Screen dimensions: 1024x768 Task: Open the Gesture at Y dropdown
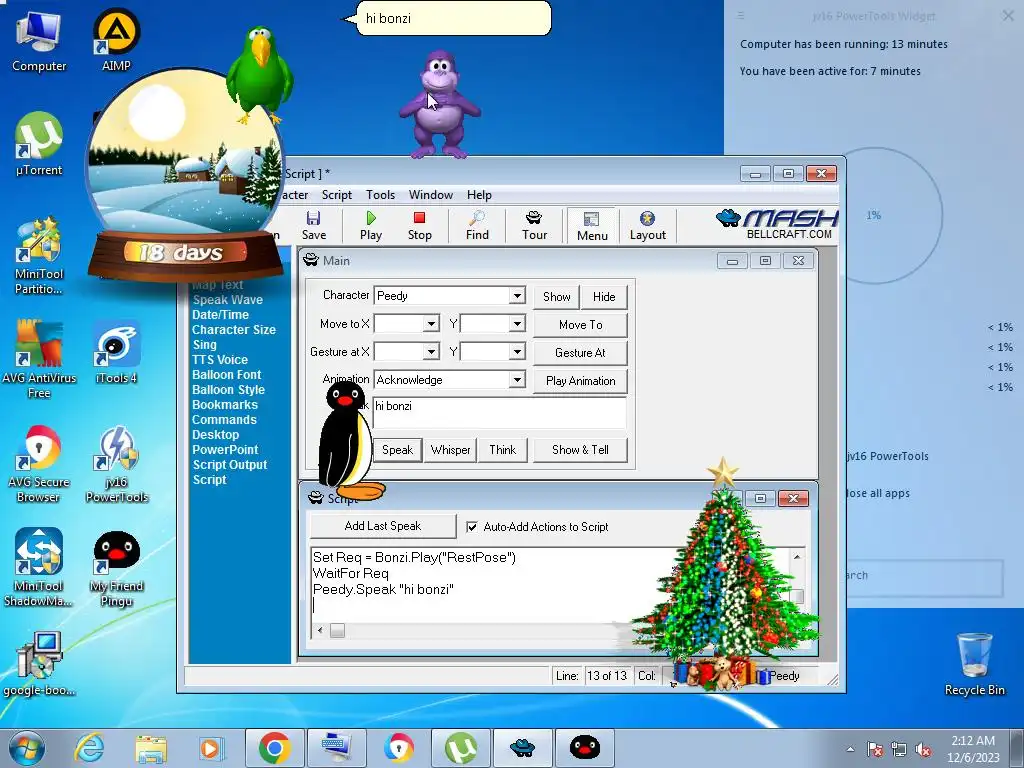pos(517,352)
